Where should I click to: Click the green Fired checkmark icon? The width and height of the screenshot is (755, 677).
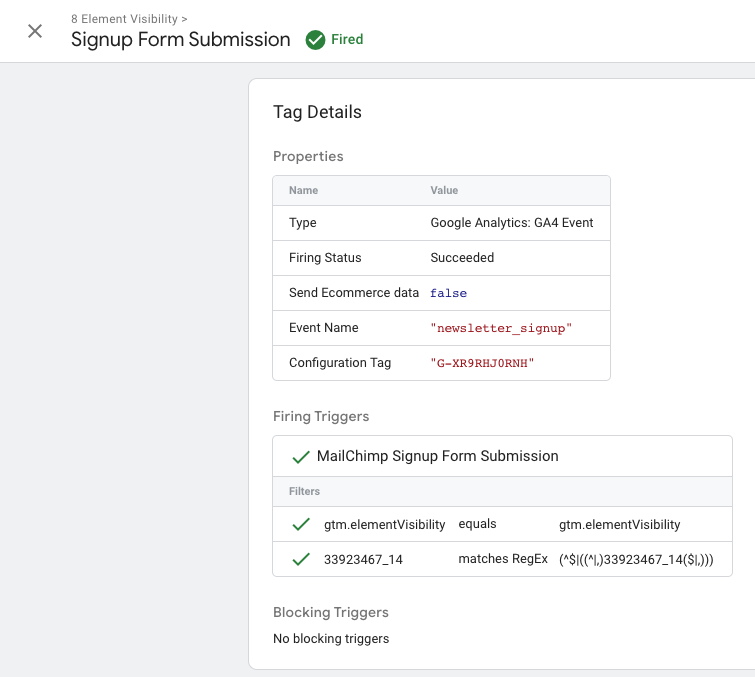coord(316,40)
